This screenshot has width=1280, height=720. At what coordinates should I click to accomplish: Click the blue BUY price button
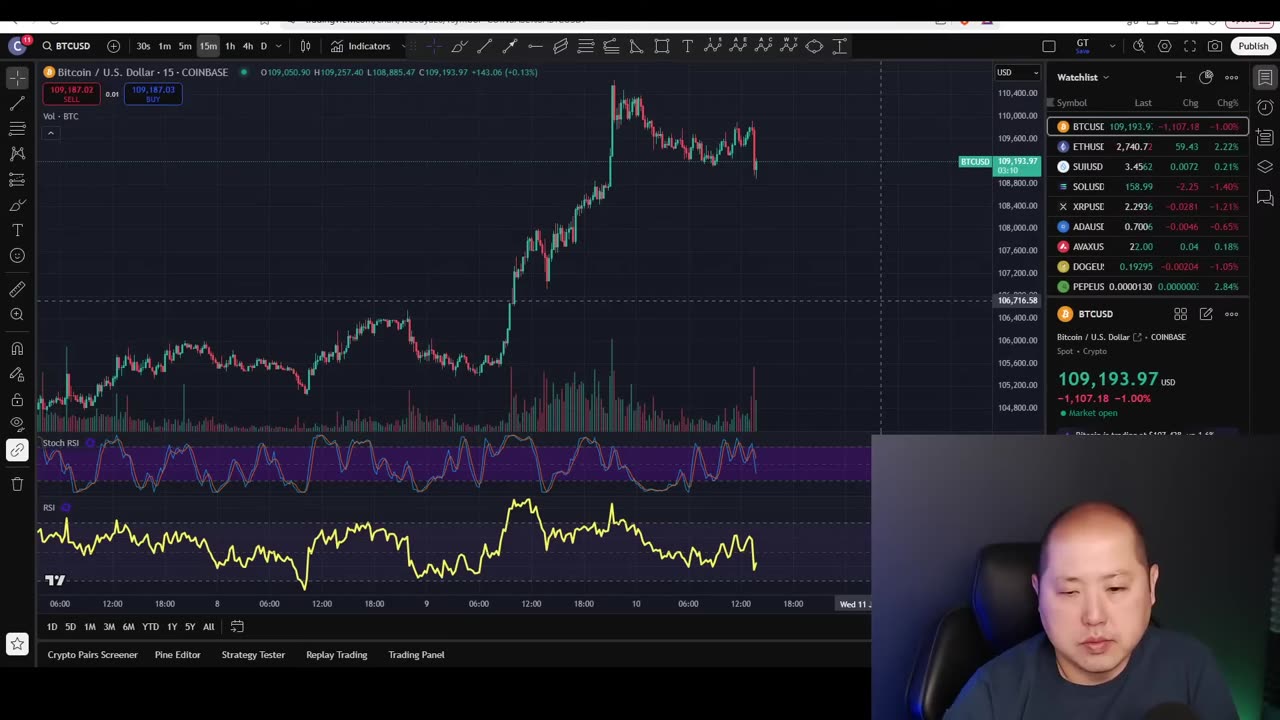[153, 94]
